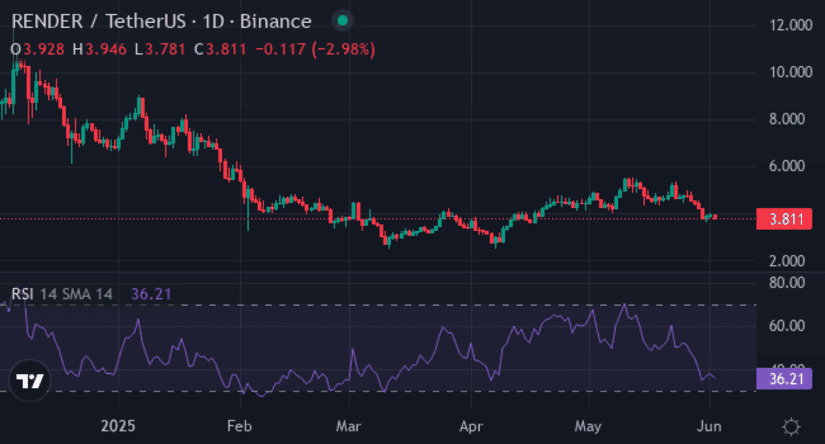825x444 pixels.
Task: Select the purple 36.21 RSI label
Action: click(784, 379)
